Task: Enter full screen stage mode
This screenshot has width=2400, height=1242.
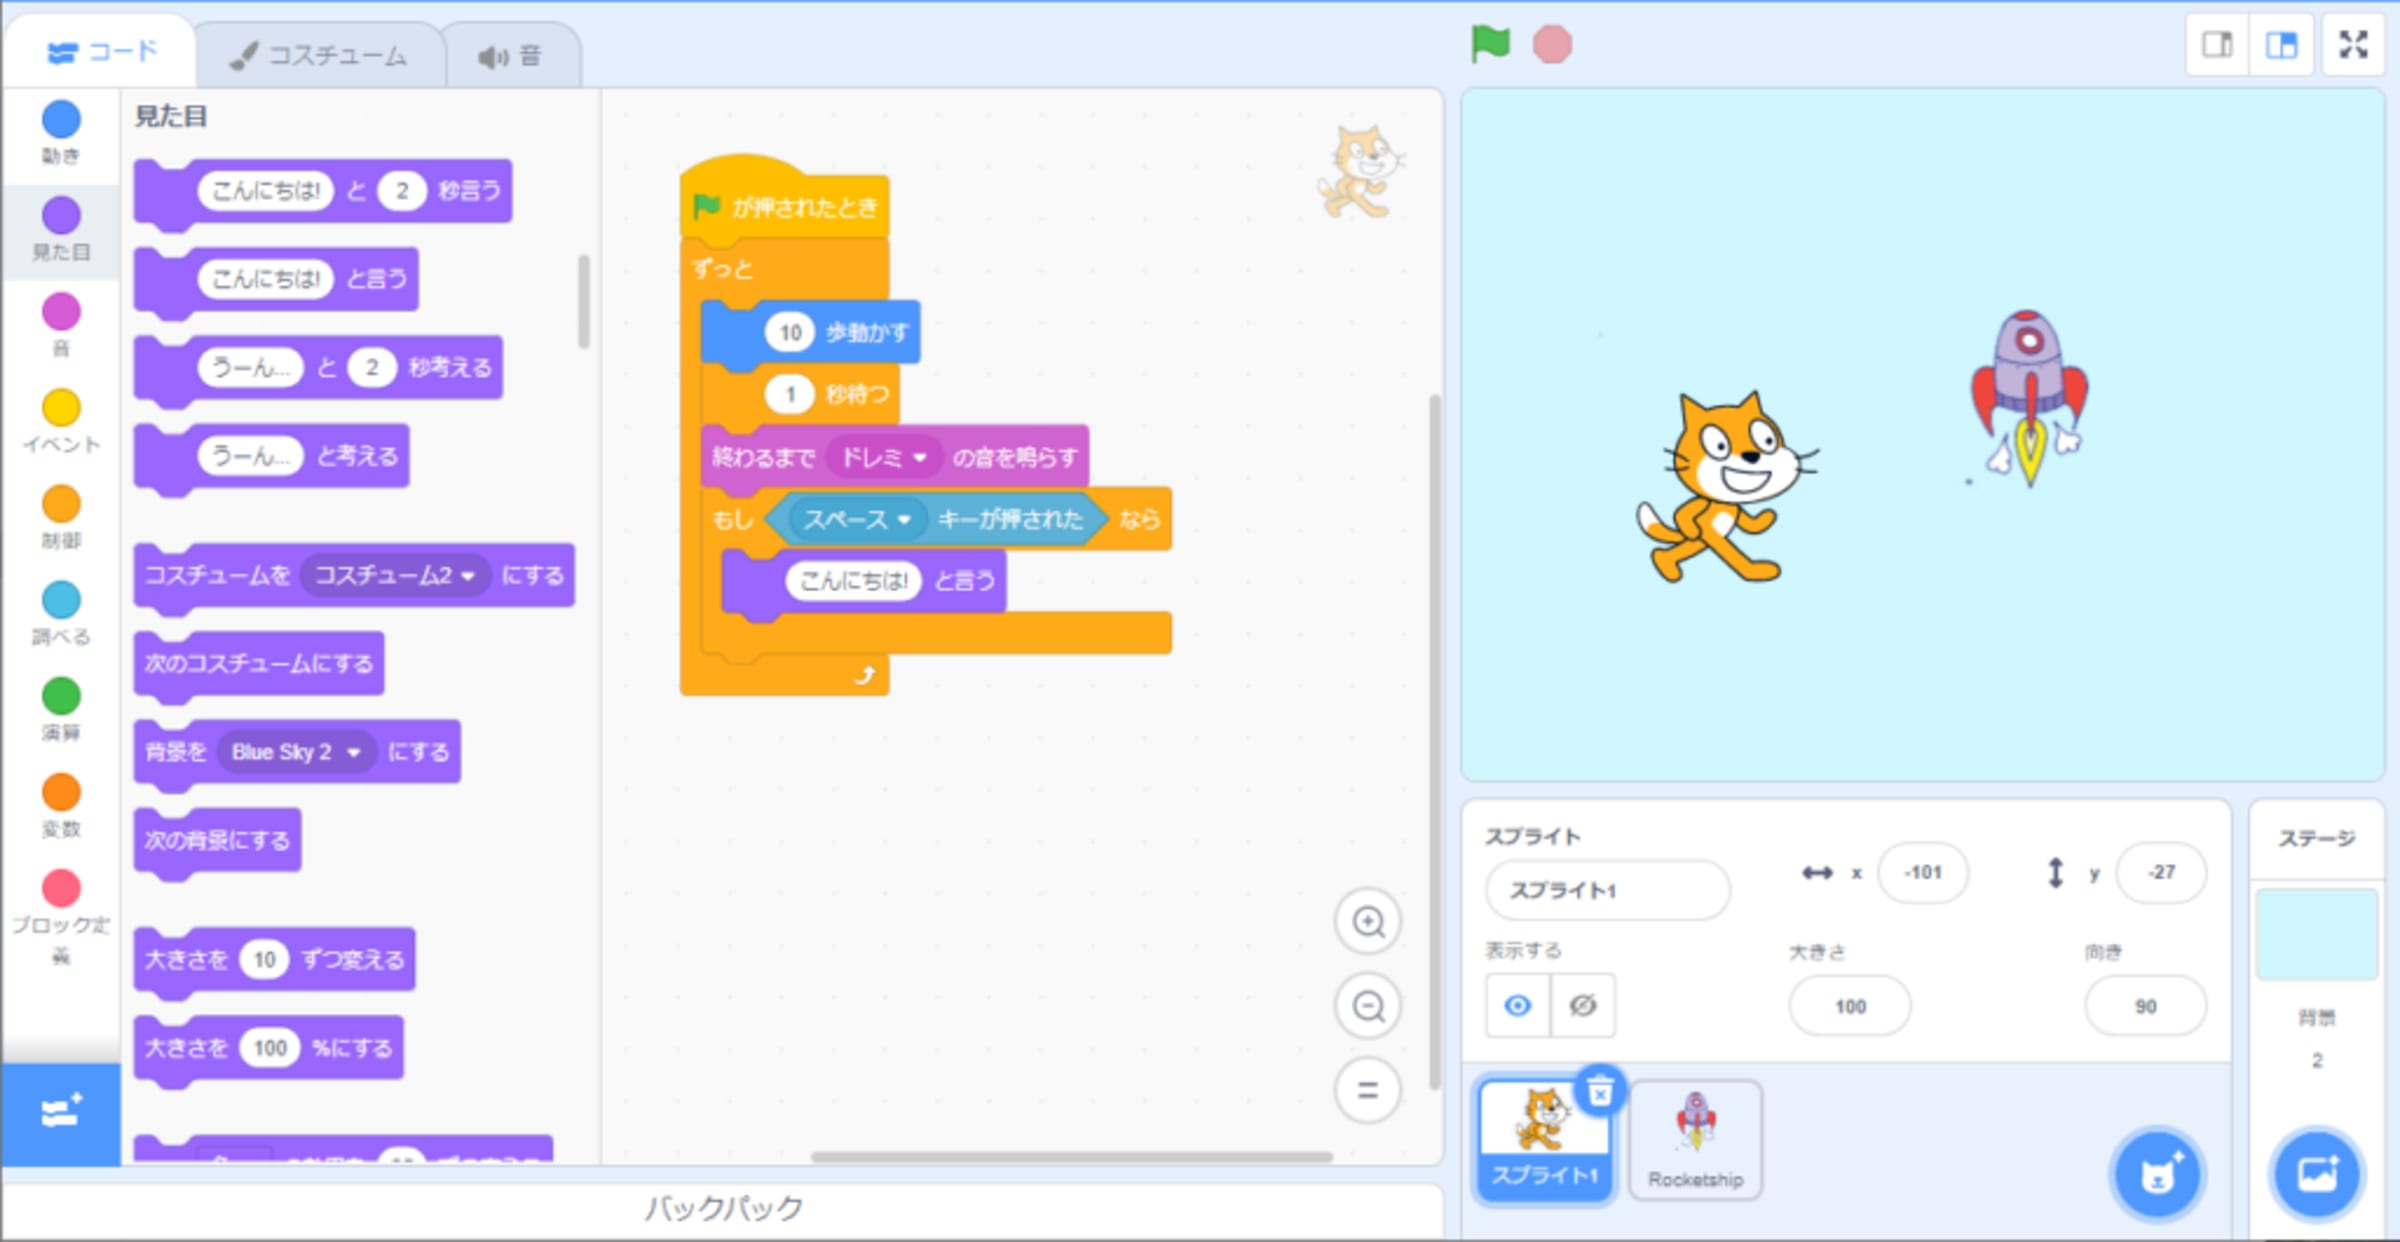Action: tap(2353, 45)
